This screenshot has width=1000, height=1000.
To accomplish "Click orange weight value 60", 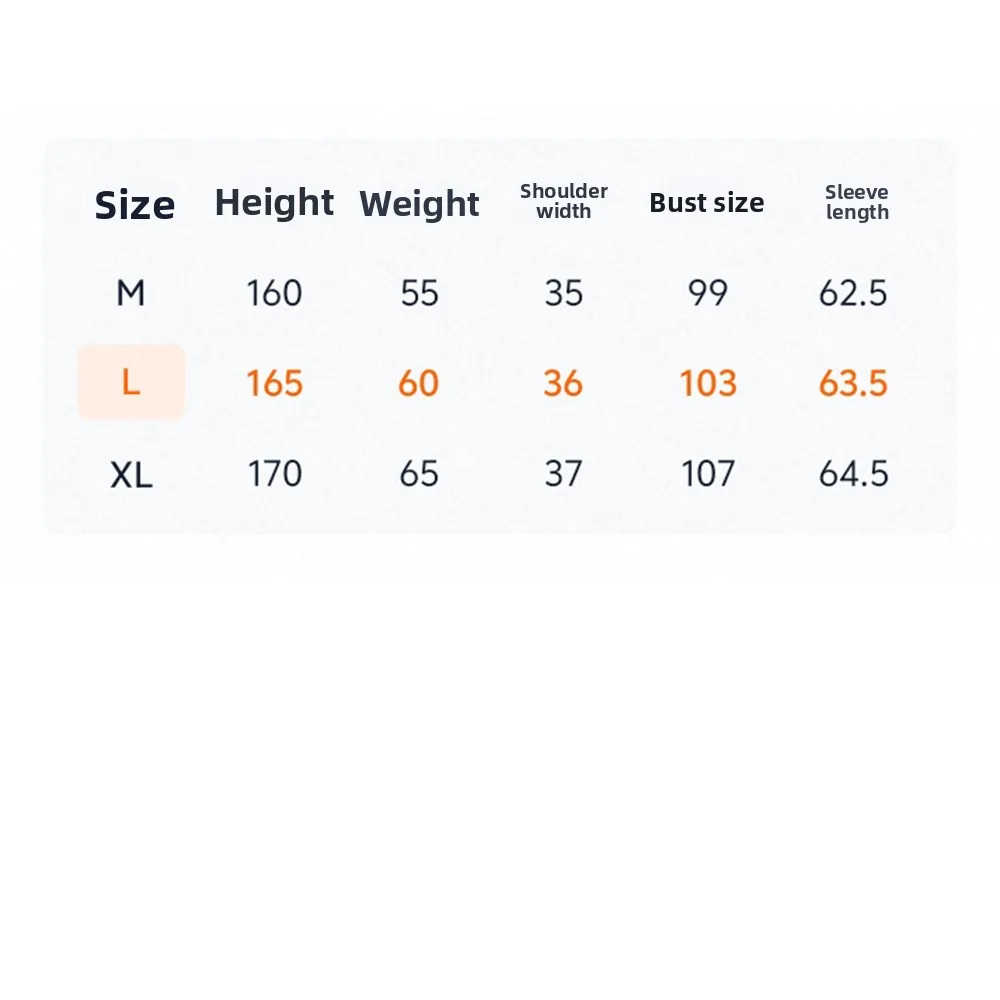I will 418,383.
